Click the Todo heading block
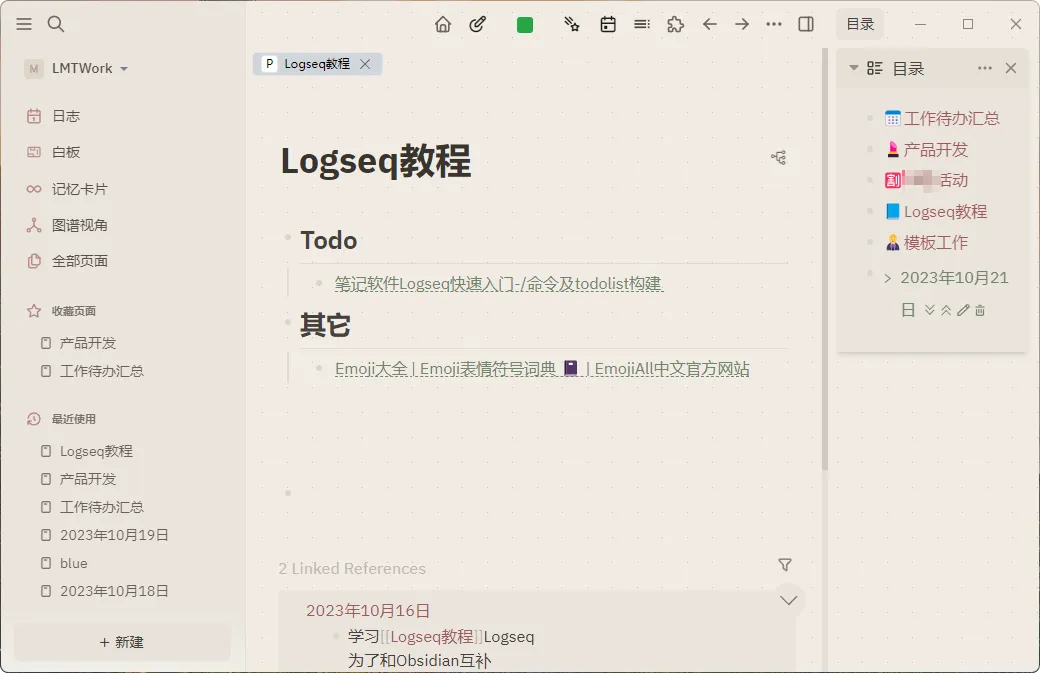Image resolution: width=1040 pixels, height=673 pixels. [329, 240]
